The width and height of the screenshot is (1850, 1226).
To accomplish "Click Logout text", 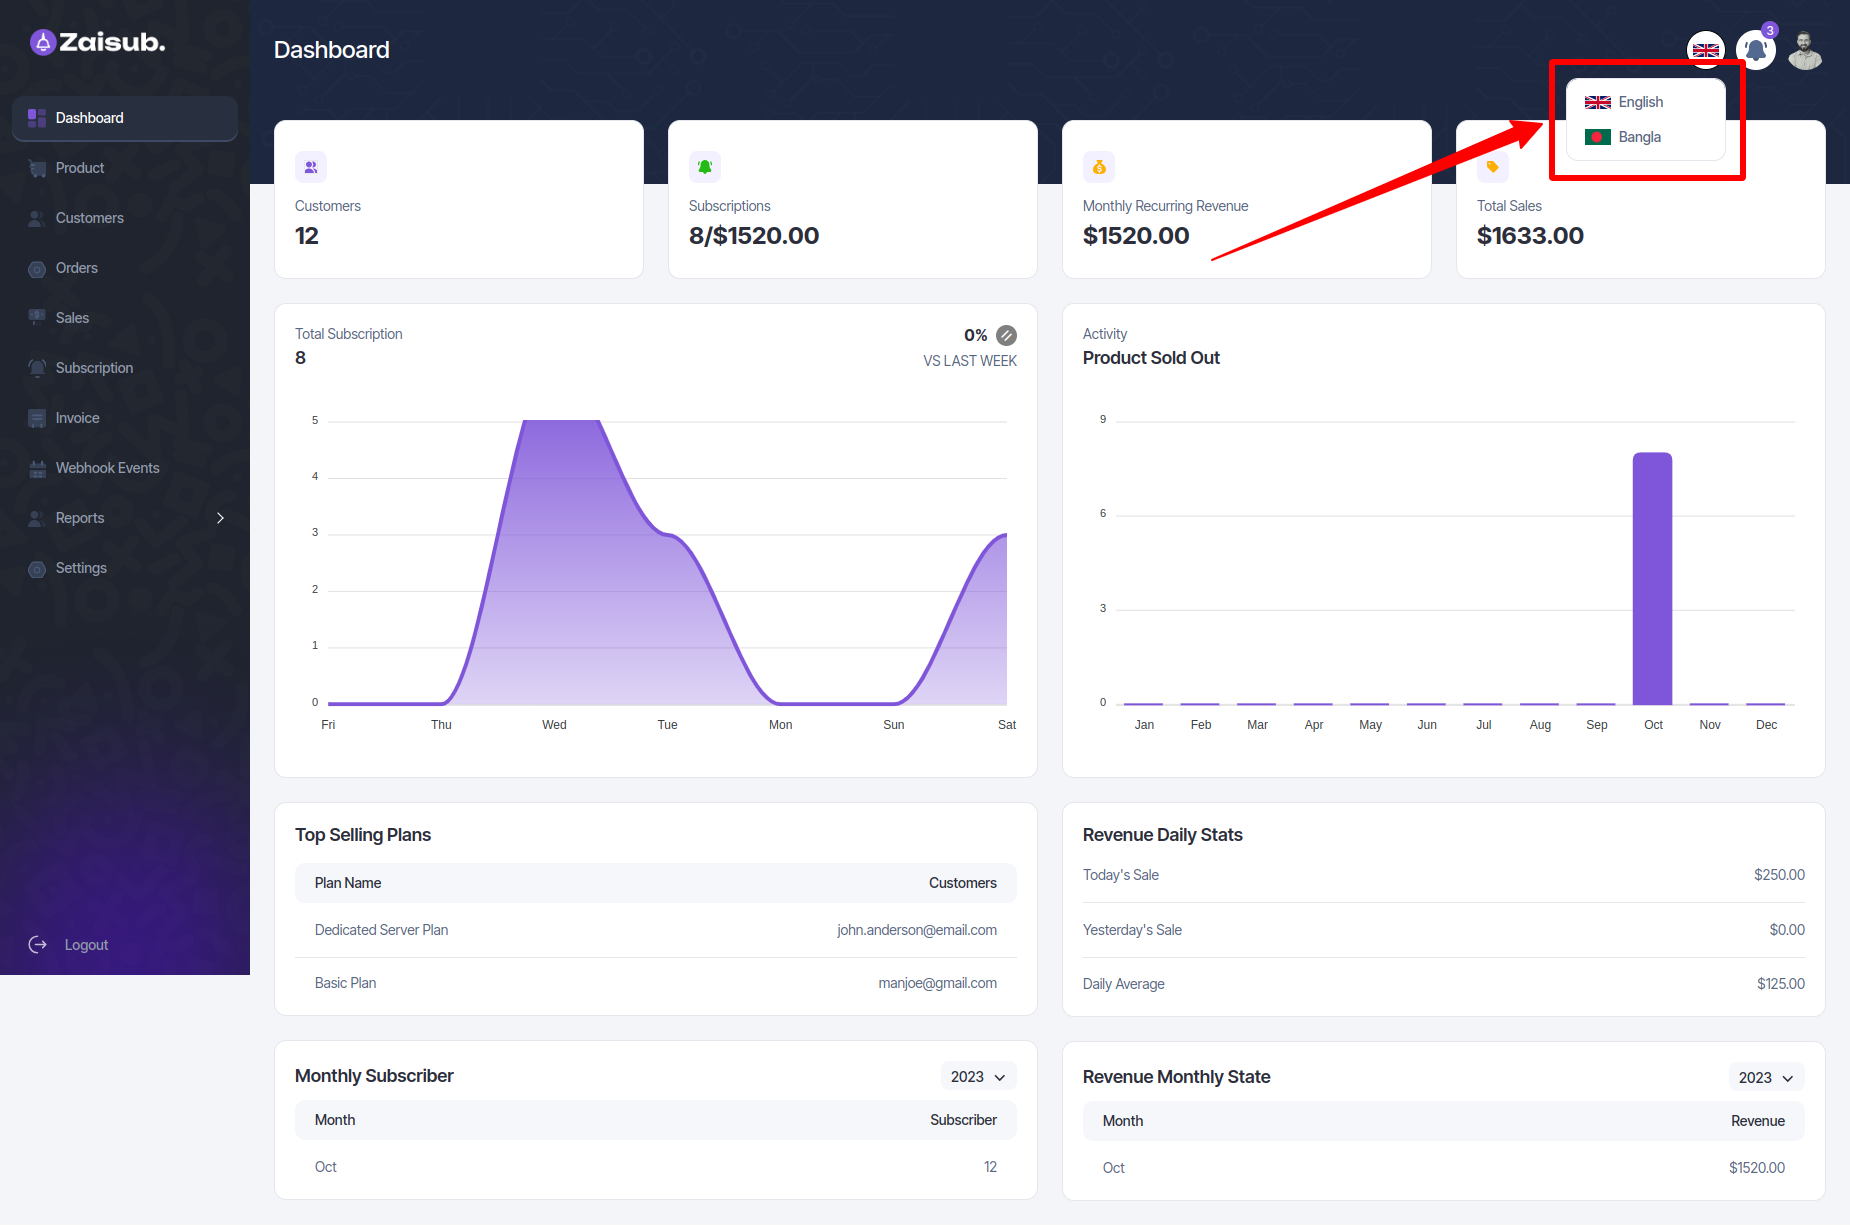I will [x=86, y=945].
